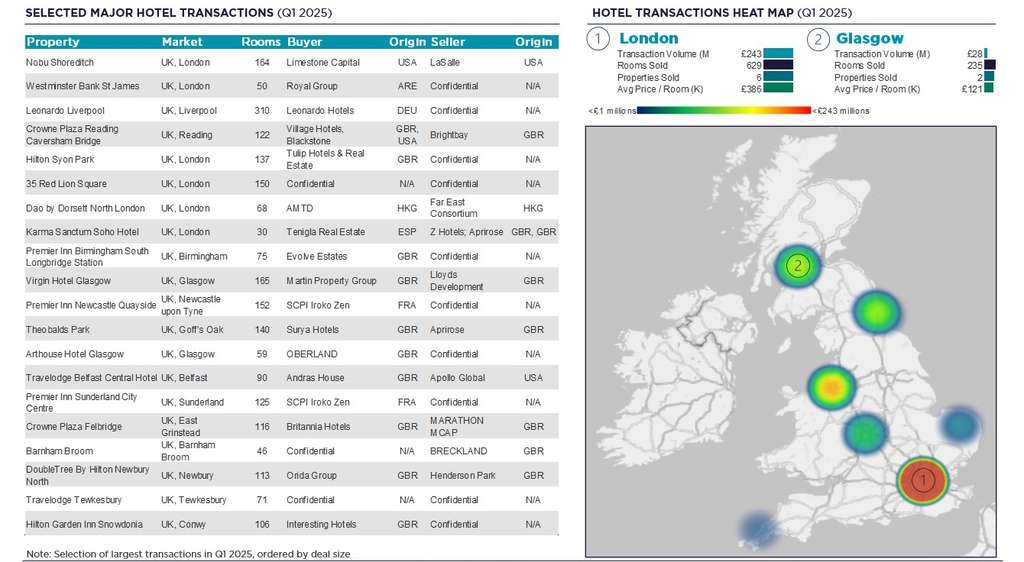Viewport: 1024px width, 562px height.
Task: Select Crowne Plaza Reading Caversham Bridge
Action: point(72,134)
